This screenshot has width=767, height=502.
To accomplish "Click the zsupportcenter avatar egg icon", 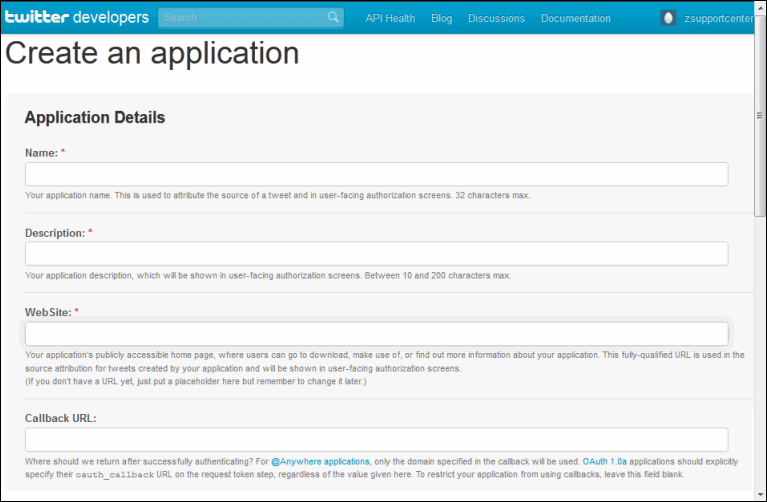I will pos(668,18).
